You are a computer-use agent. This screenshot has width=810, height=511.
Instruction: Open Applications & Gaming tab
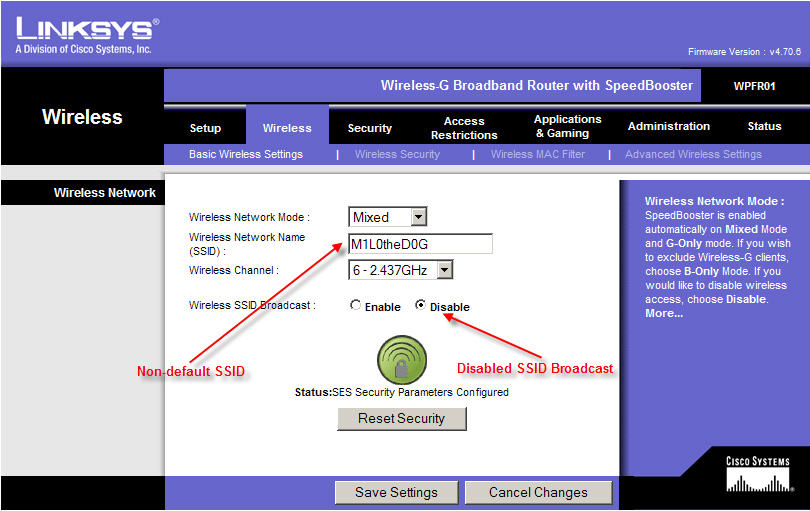tap(567, 127)
